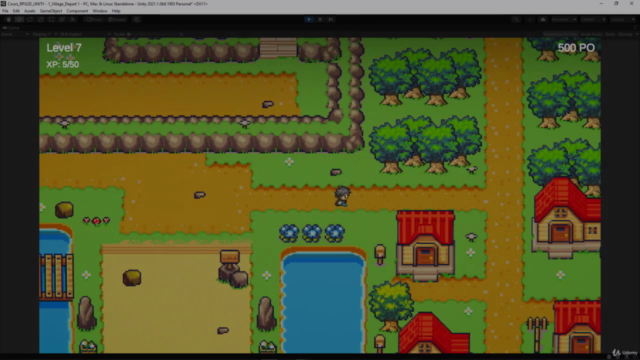Toggle Mute Audio in Game view
640x360 pixels.
591,34
